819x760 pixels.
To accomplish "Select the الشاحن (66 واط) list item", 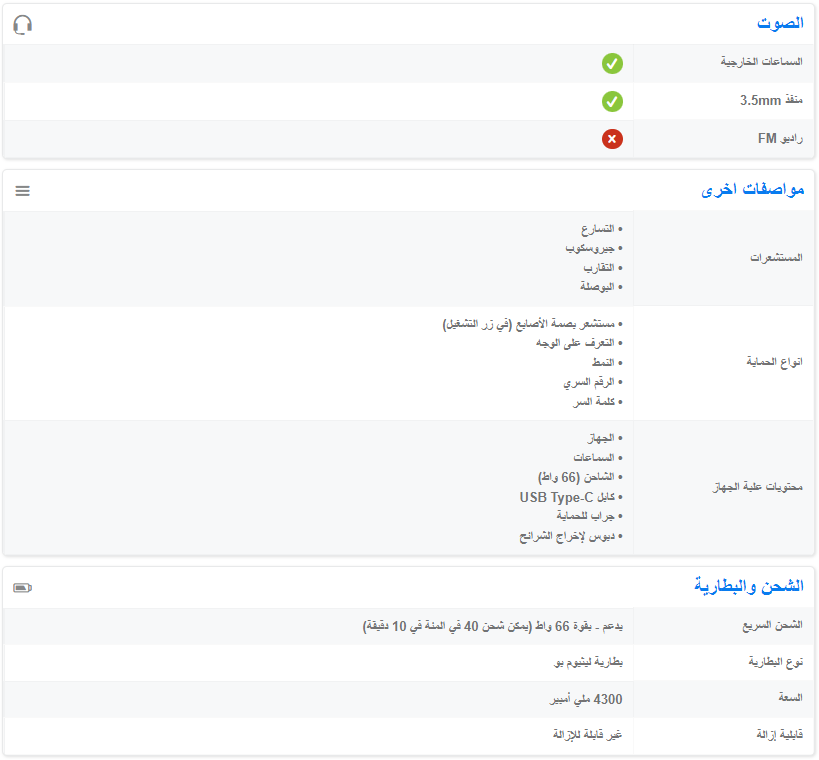I will (x=577, y=477).
